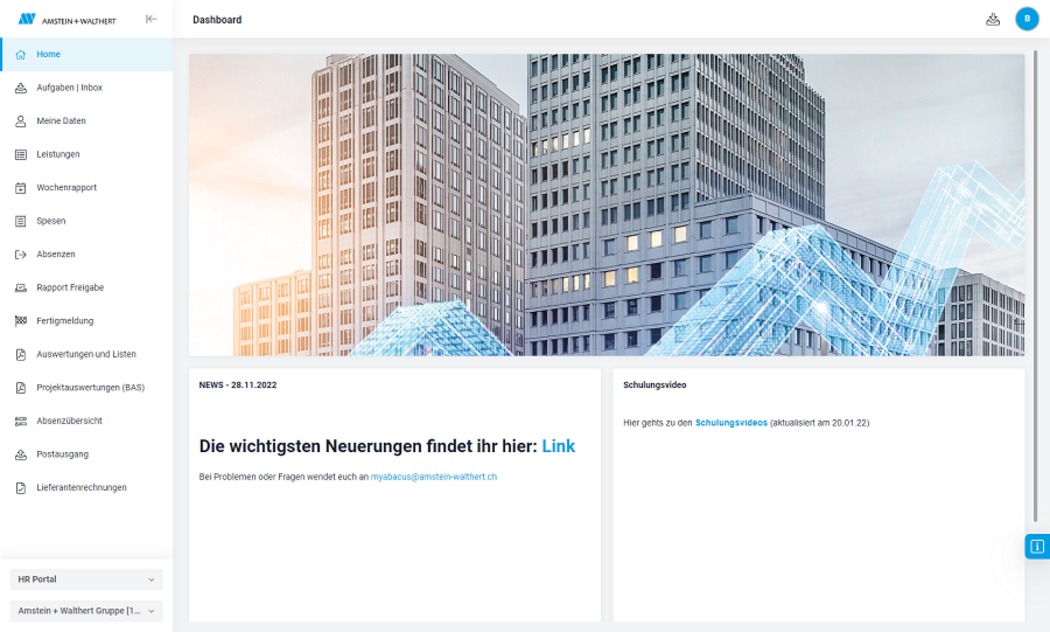Click the Amstein + Walthert logo
The width and height of the screenshot is (1050, 632).
coord(67,19)
